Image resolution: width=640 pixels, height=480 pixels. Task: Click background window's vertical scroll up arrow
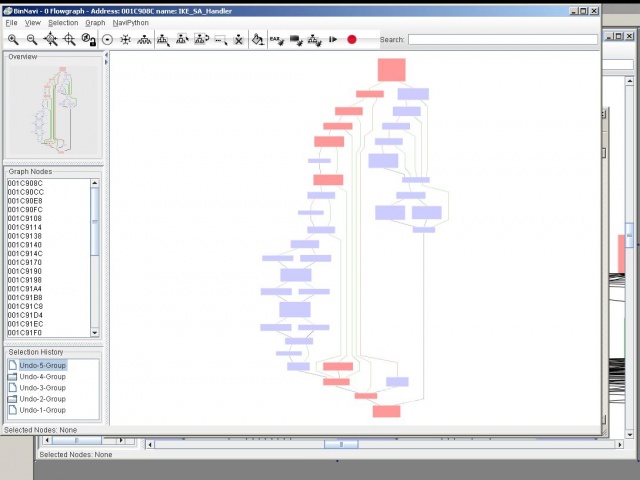tap(629, 81)
